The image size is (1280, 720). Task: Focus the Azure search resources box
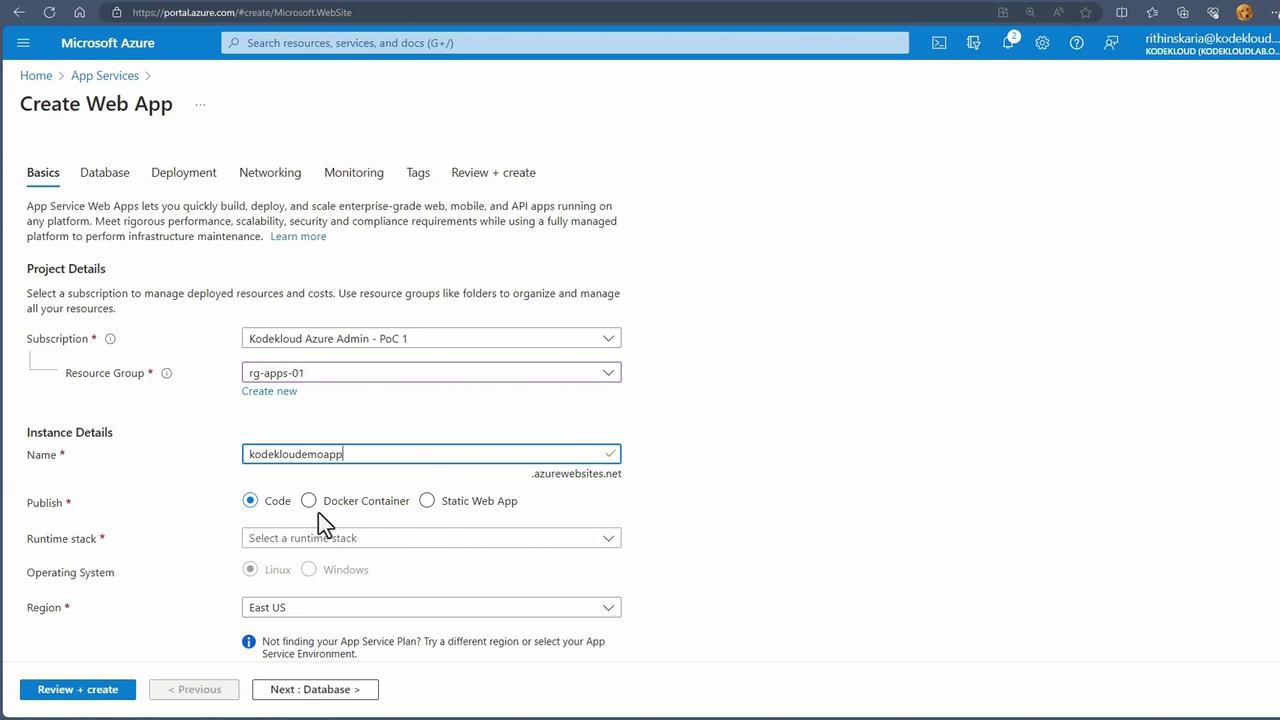tap(565, 43)
